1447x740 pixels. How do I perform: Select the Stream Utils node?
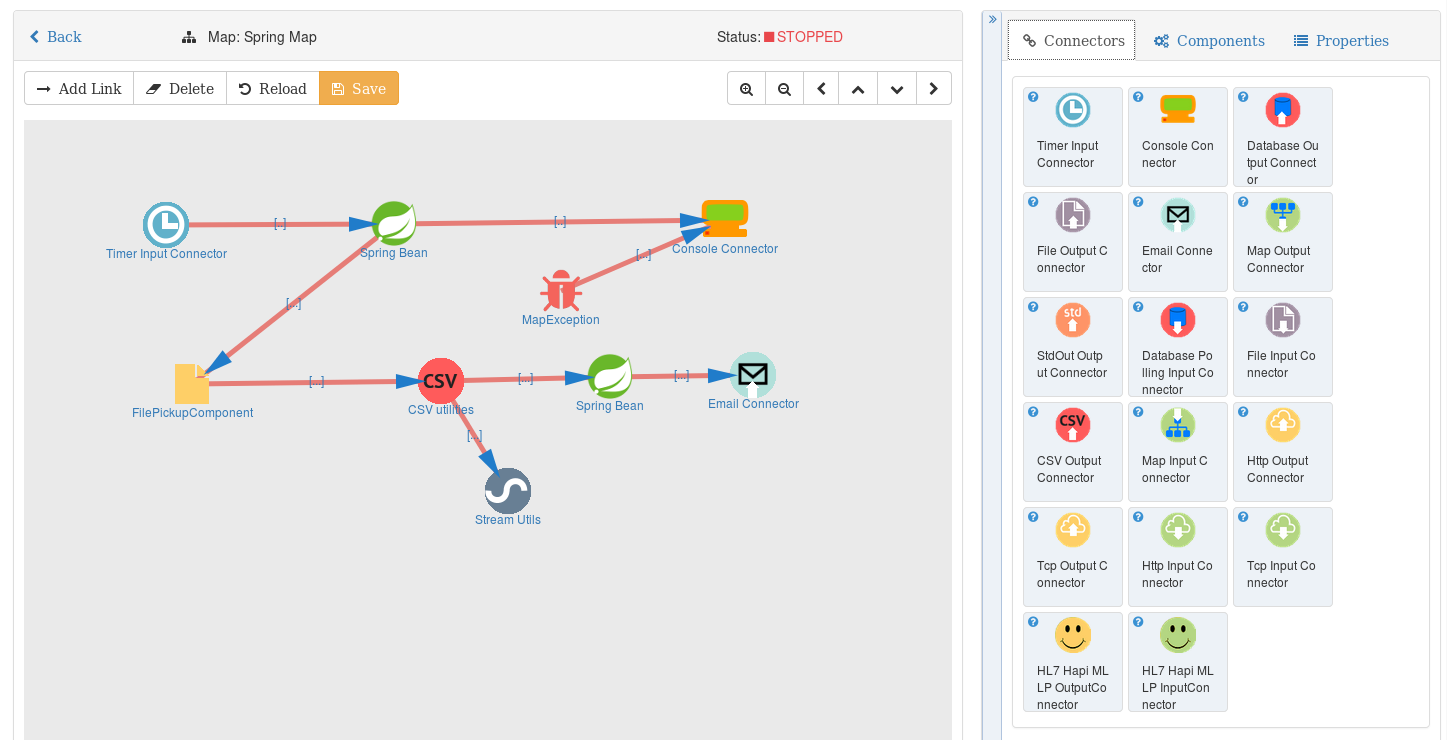coord(508,491)
